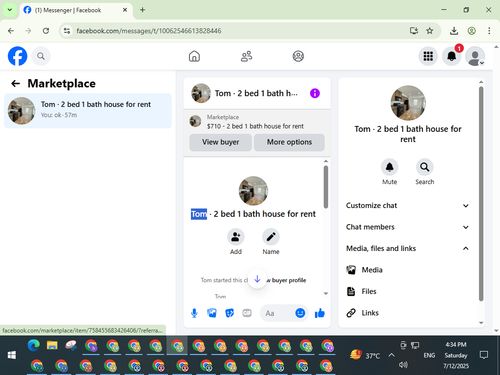Bookmark this page star icon
The width and height of the screenshot is (500, 375).
[x=430, y=31]
